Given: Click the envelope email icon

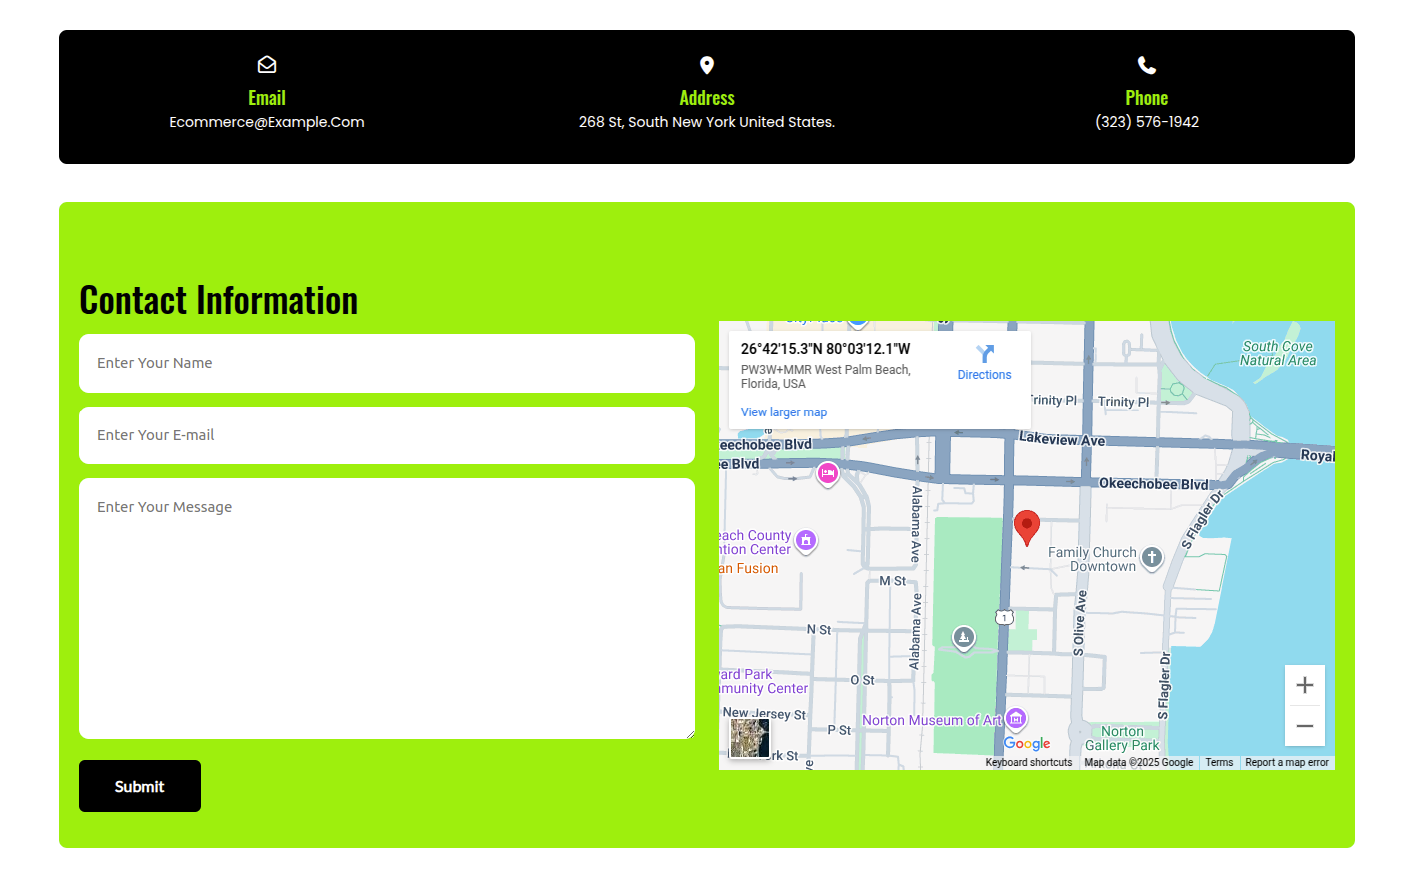Looking at the screenshot, I should [x=267, y=65].
